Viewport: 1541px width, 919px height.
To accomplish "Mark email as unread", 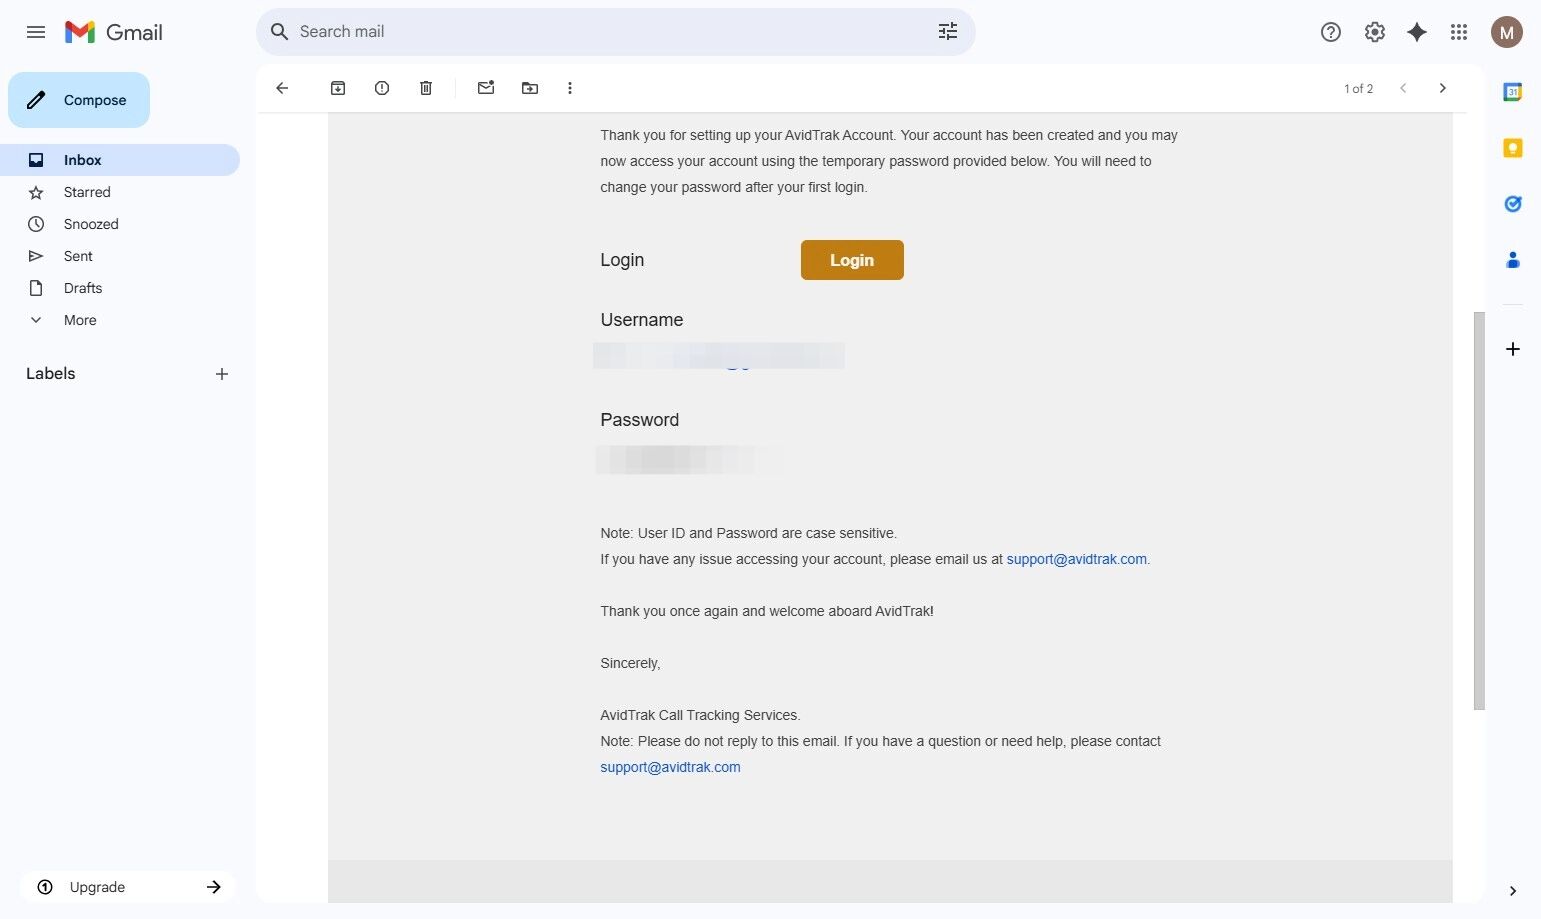I will coord(486,88).
